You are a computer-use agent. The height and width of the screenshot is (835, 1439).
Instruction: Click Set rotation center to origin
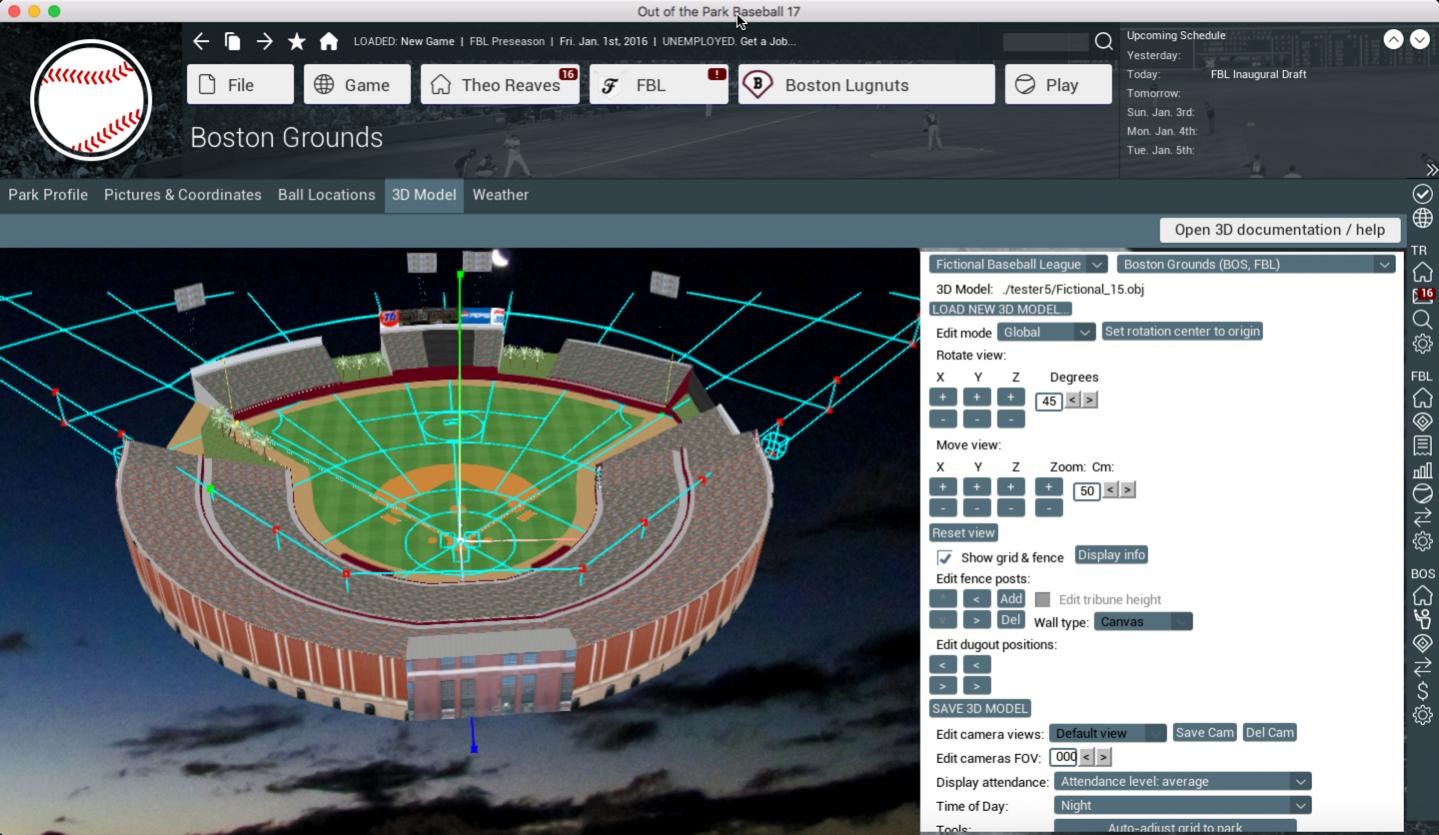pyautogui.click(x=1182, y=331)
